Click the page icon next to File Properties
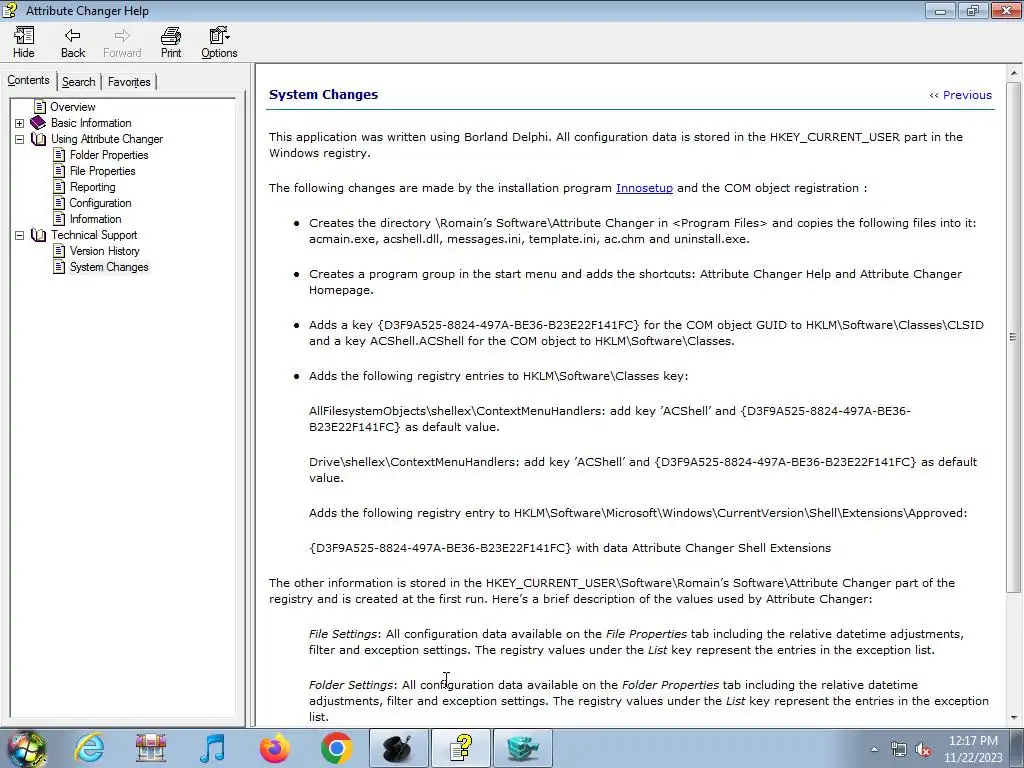This screenshot has height=768, width=1024. coord(59,171)
